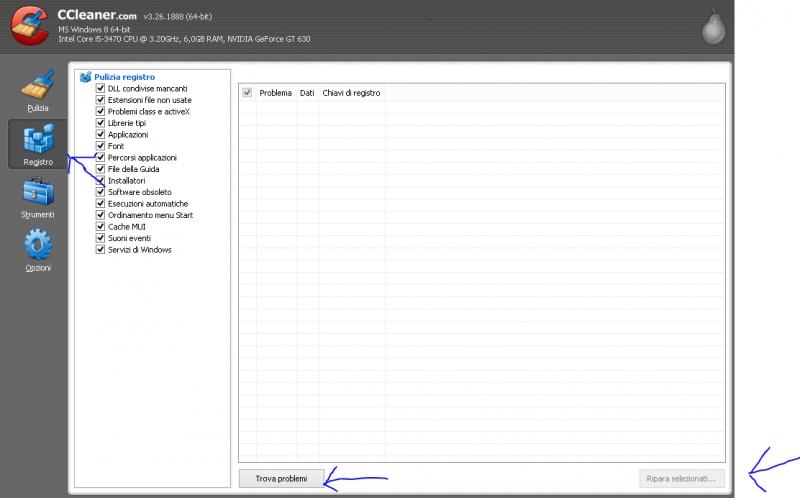Uncheck DLL condivise mancanti
800x498 pixels.
[x=100, y=89]
